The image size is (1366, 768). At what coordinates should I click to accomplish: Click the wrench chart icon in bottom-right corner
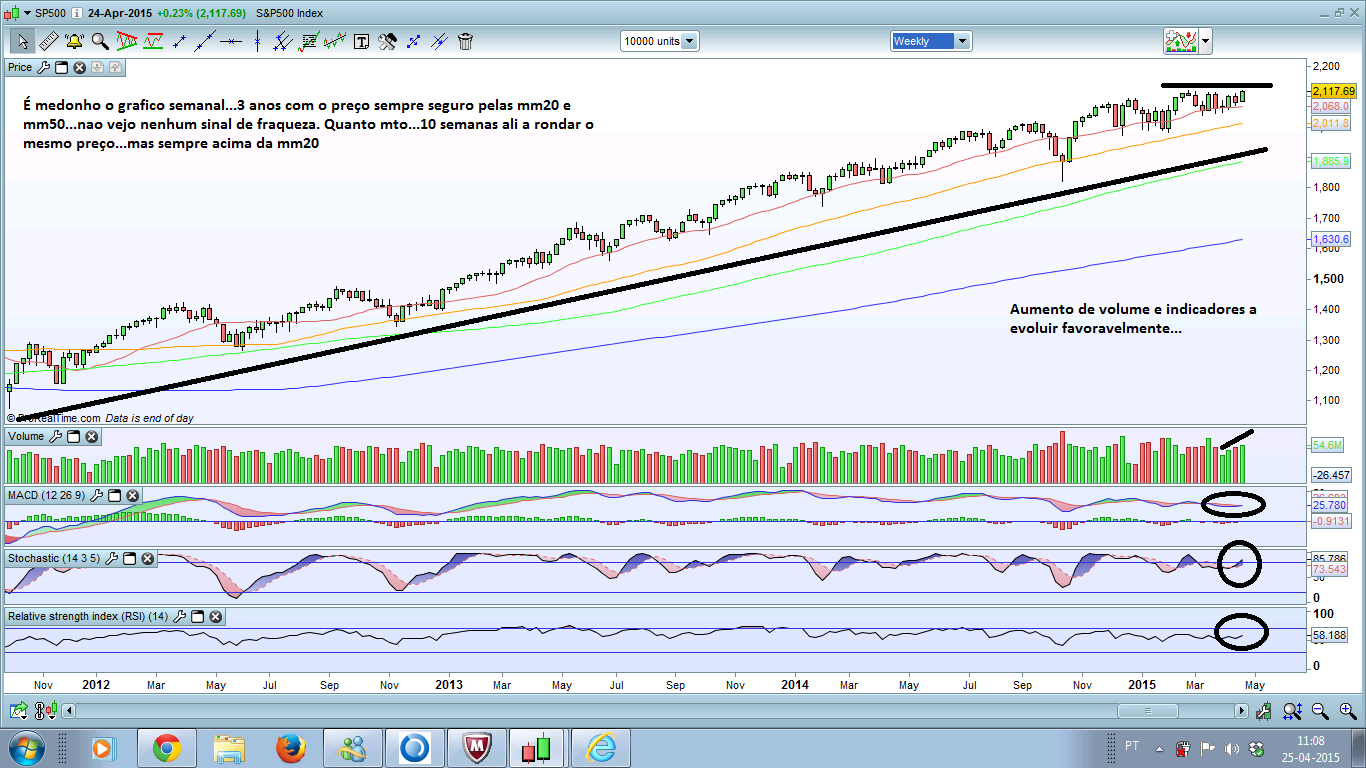click(x=1265, y=711)
